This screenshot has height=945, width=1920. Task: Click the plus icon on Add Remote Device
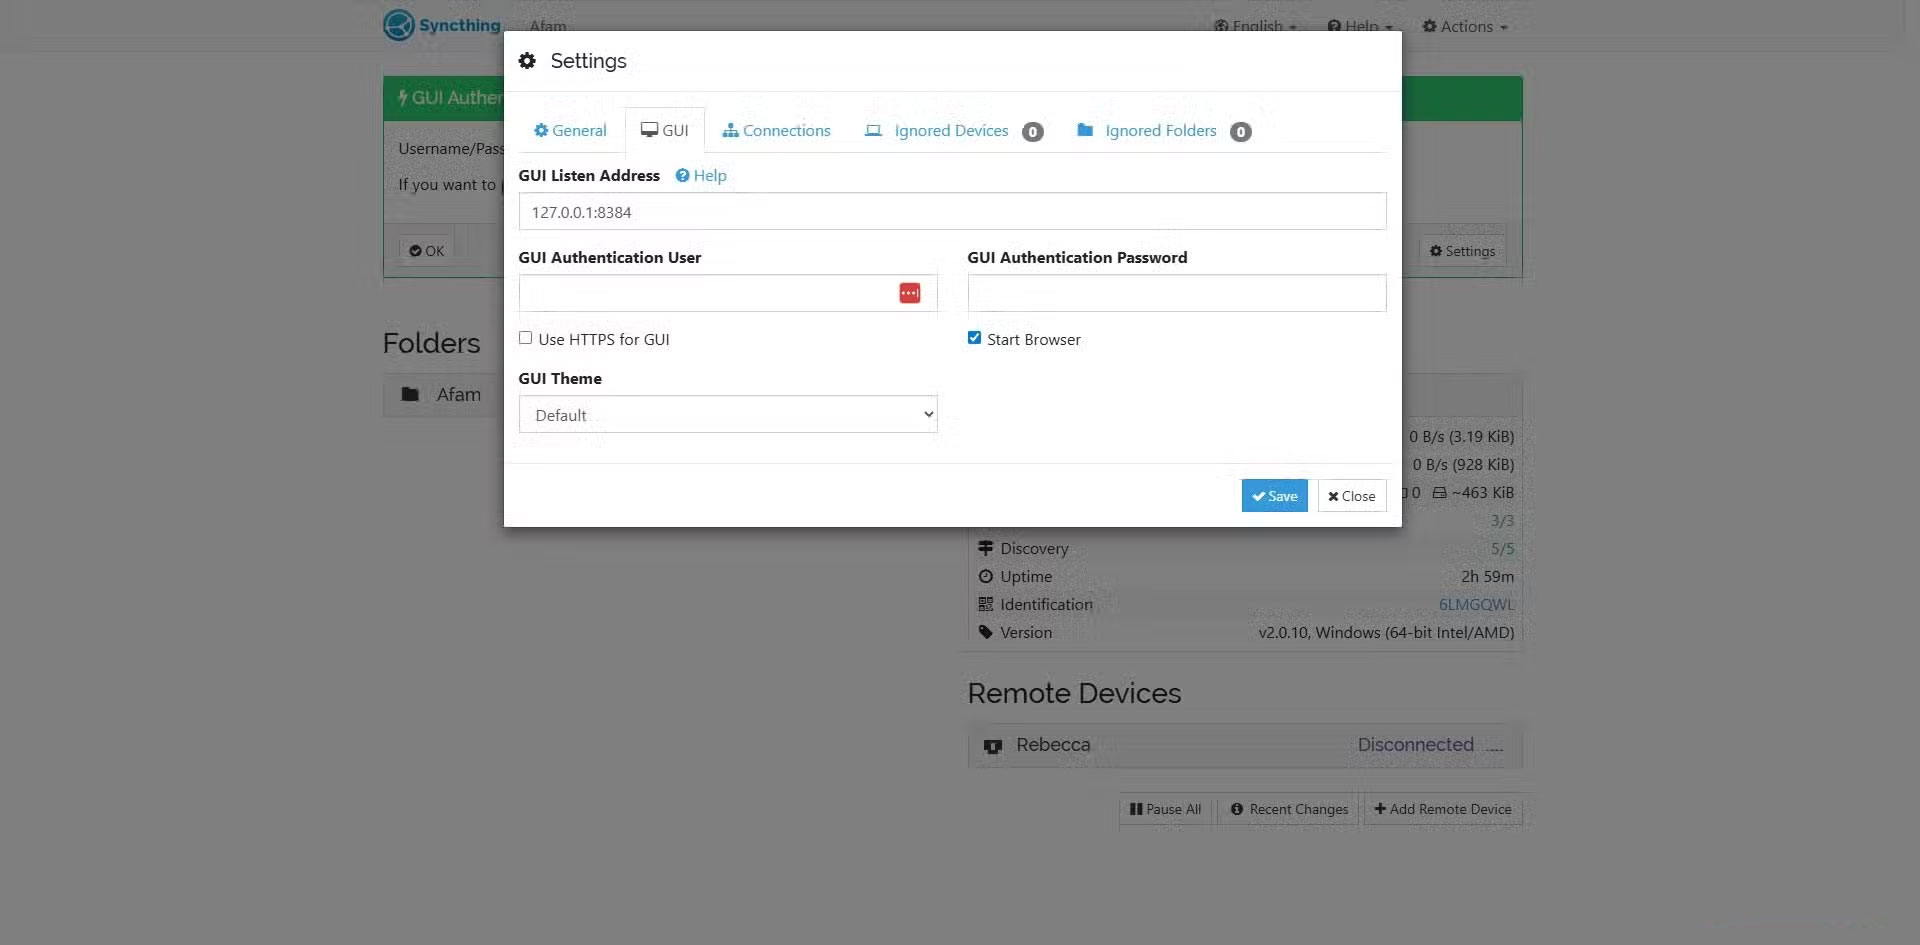(1381, 809)
